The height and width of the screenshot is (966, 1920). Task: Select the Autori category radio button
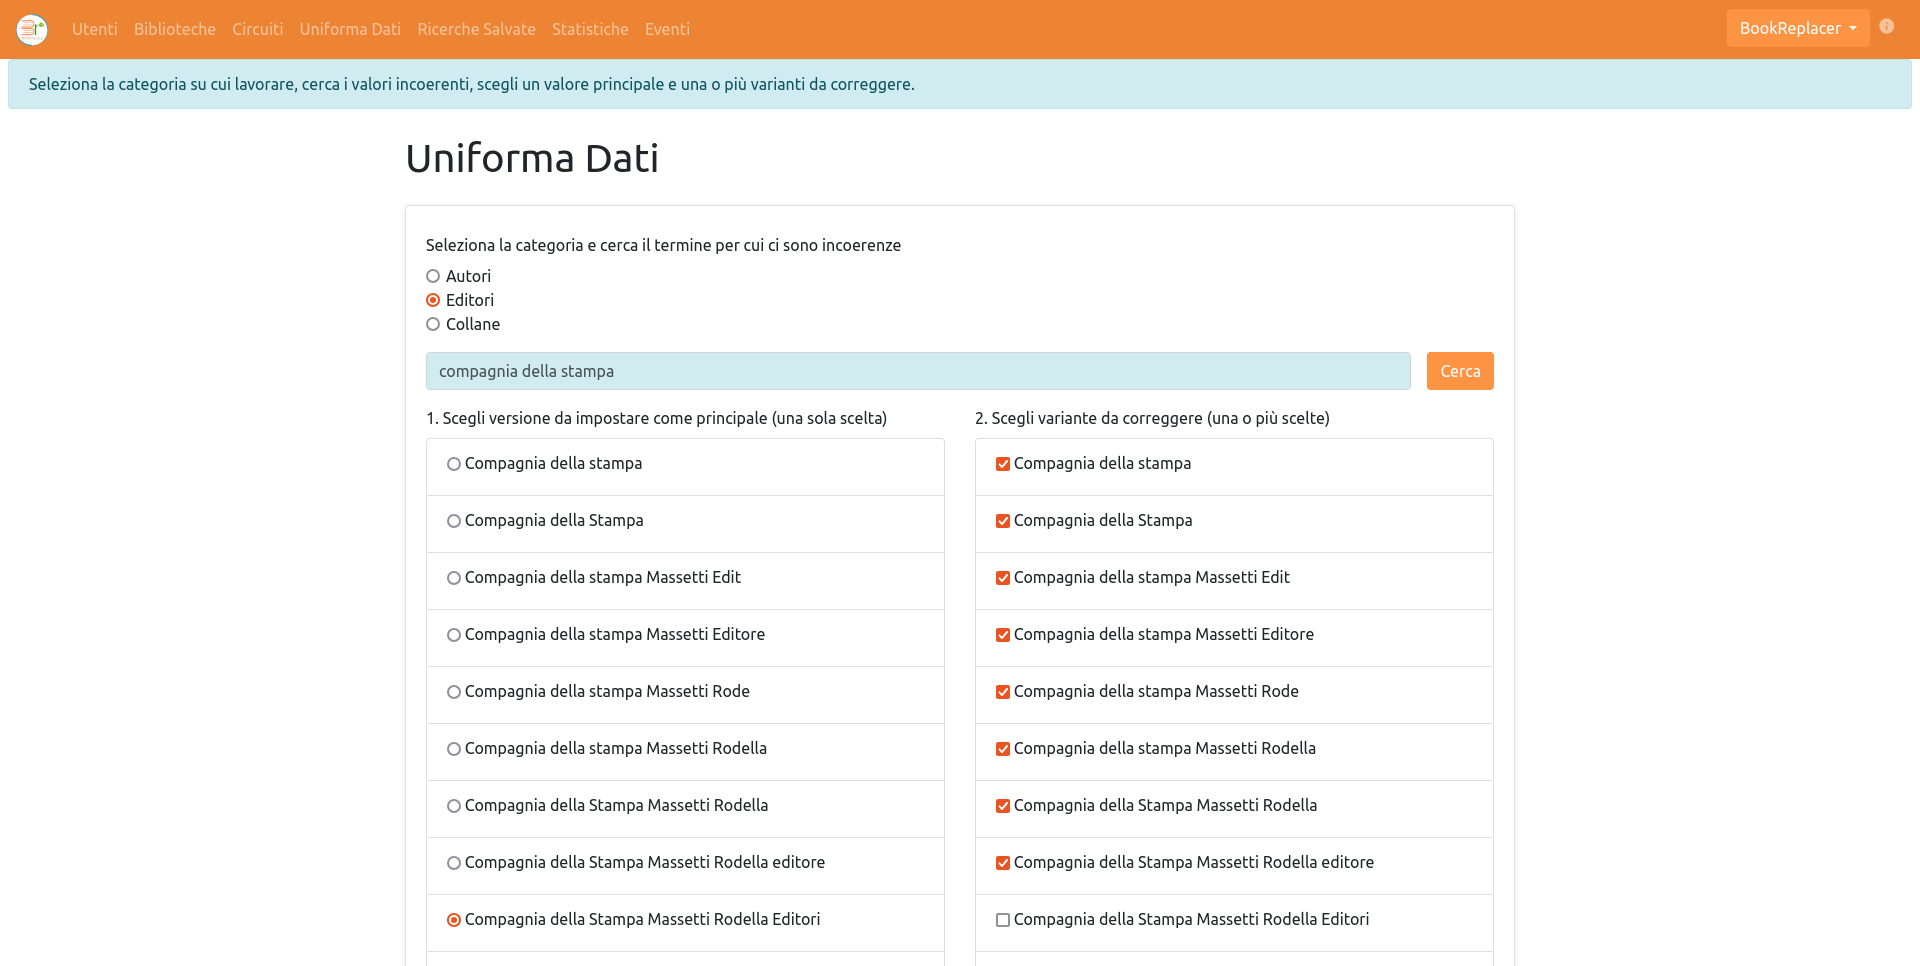point(433,276)
